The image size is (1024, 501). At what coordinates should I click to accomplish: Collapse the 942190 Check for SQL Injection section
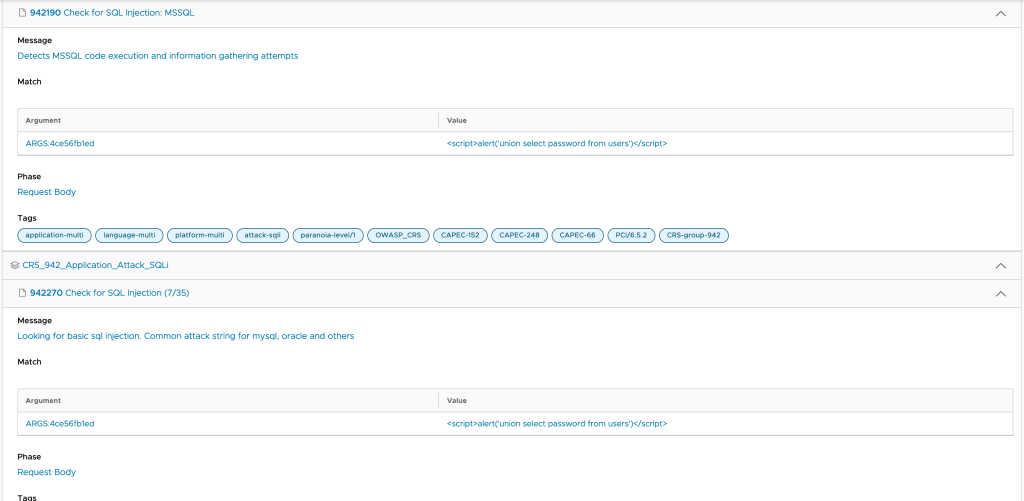(1000, 14)
